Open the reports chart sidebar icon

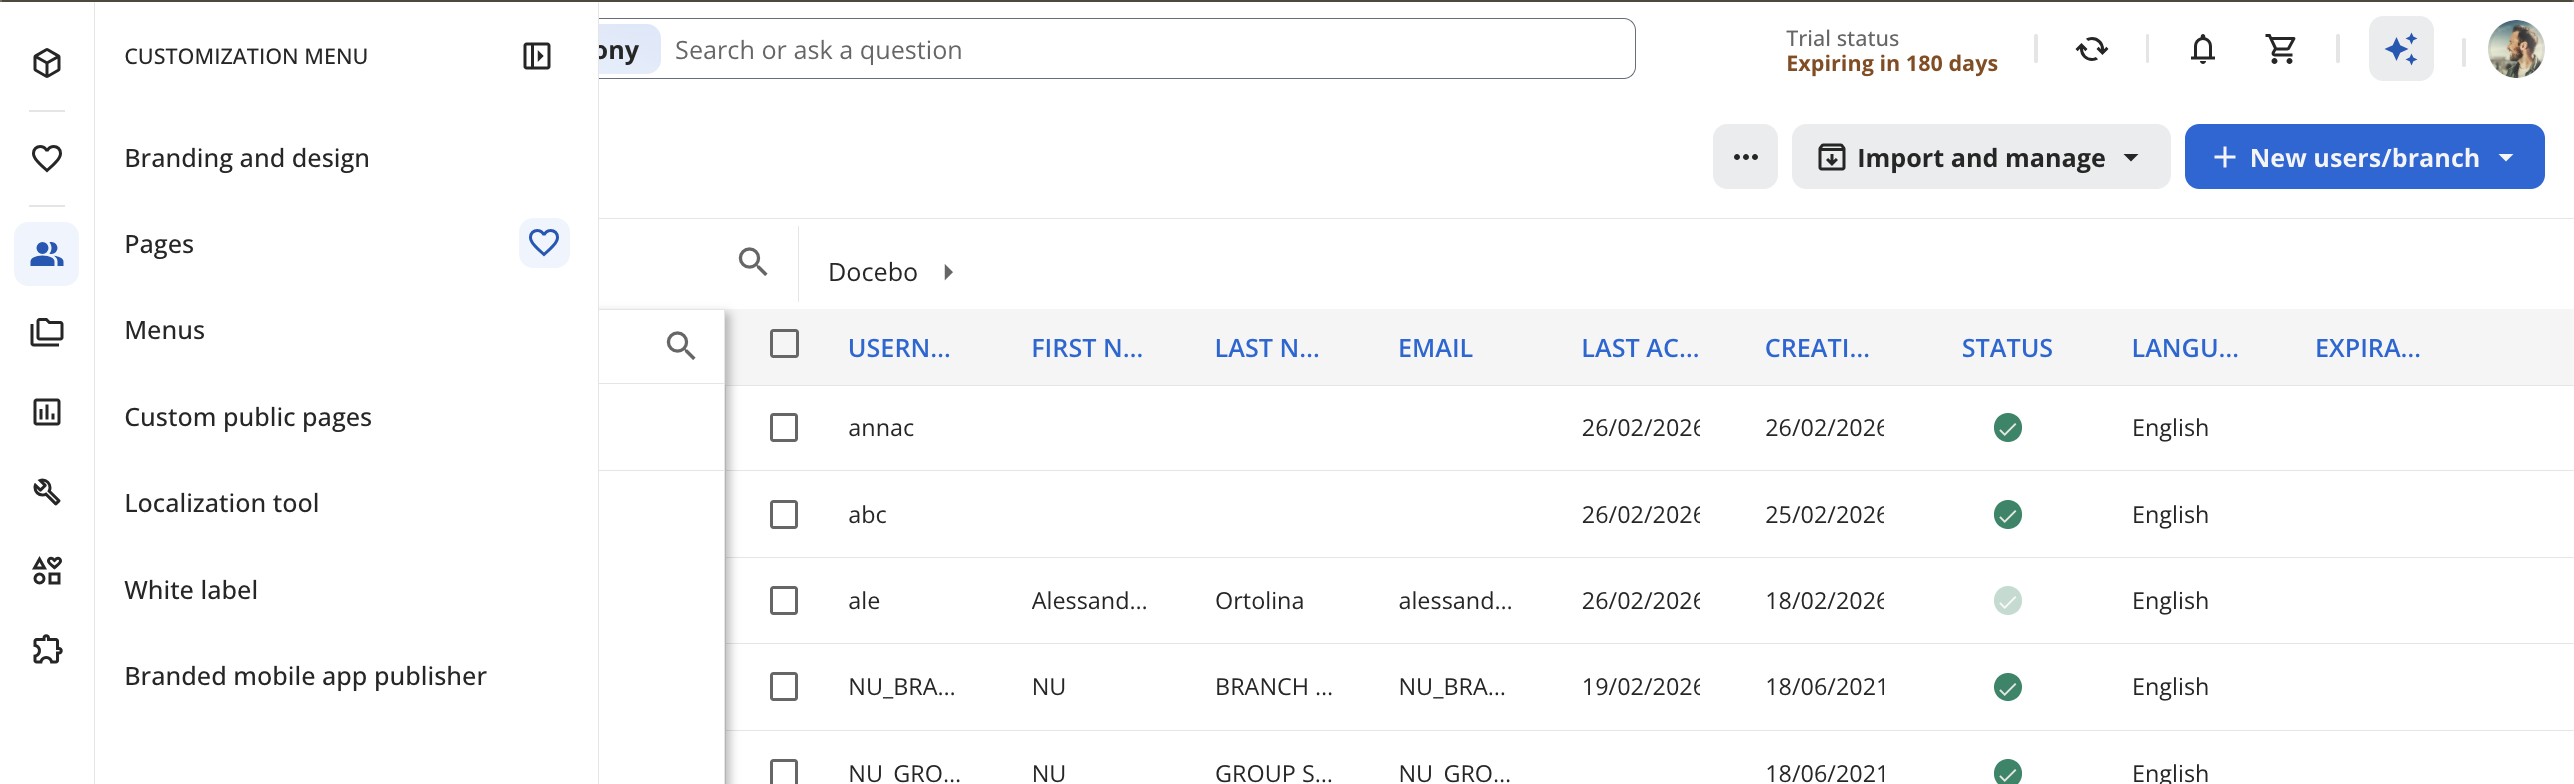click(47, 412)
